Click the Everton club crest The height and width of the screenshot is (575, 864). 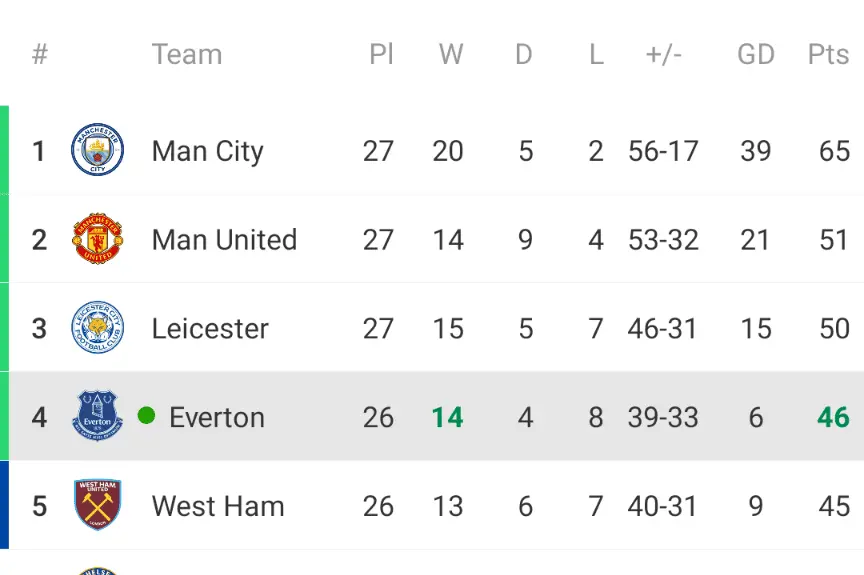coord(98,416)
